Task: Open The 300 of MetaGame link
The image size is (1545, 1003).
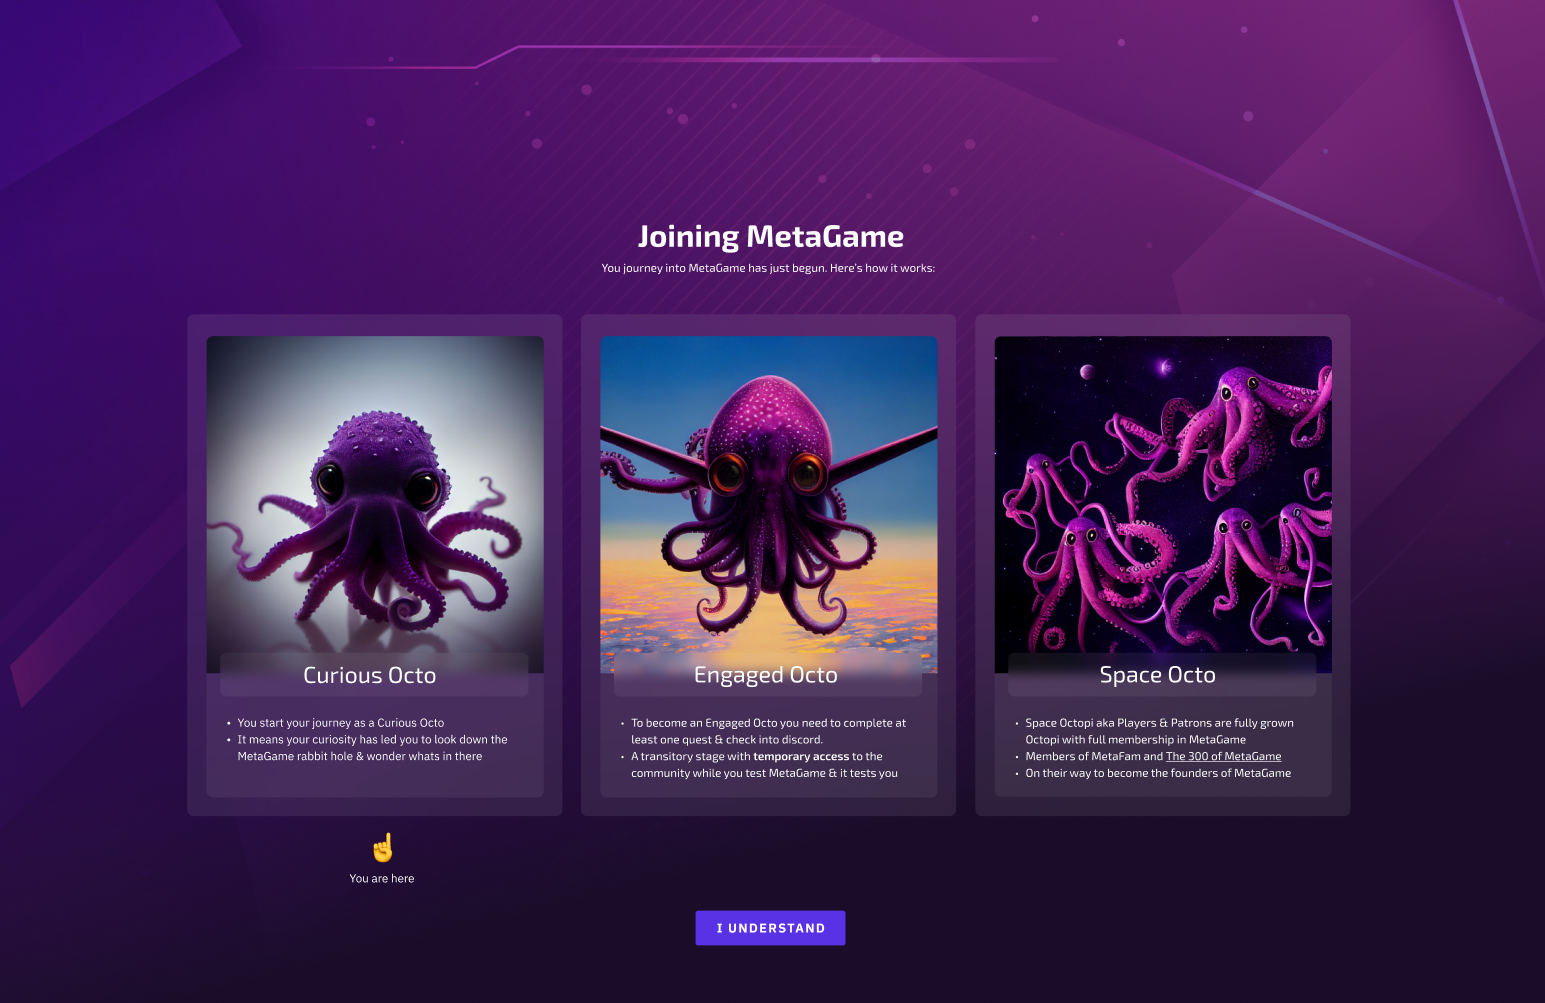Action: [x=1224, y=756]
